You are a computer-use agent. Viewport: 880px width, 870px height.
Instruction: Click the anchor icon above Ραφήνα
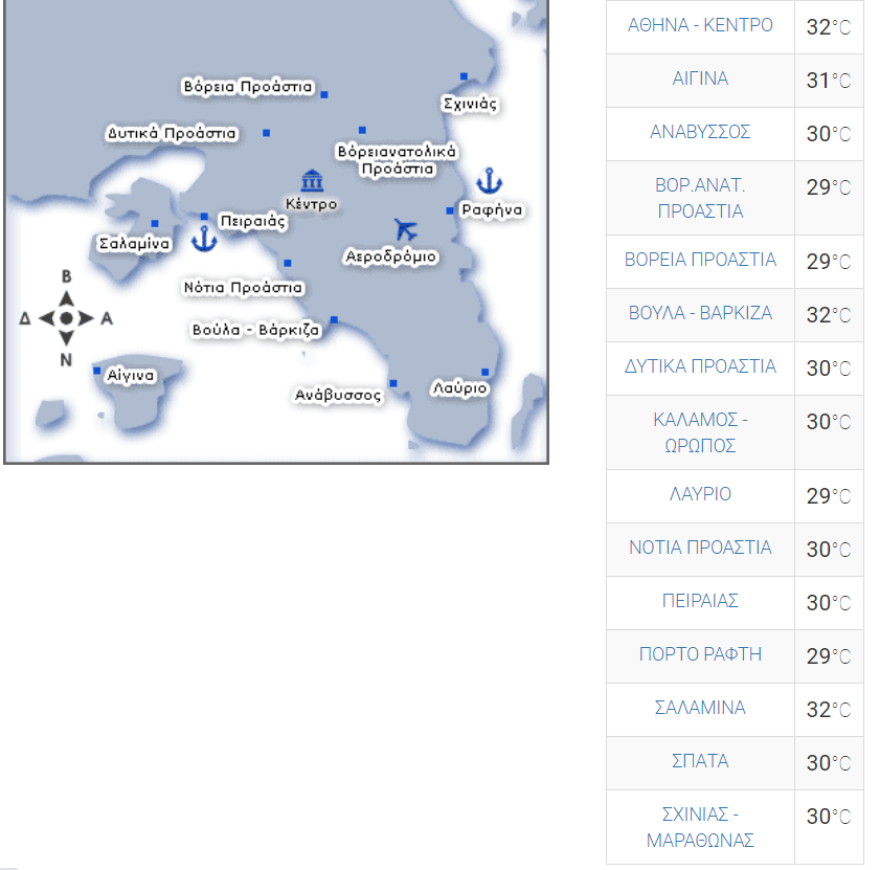coord(489,181)
